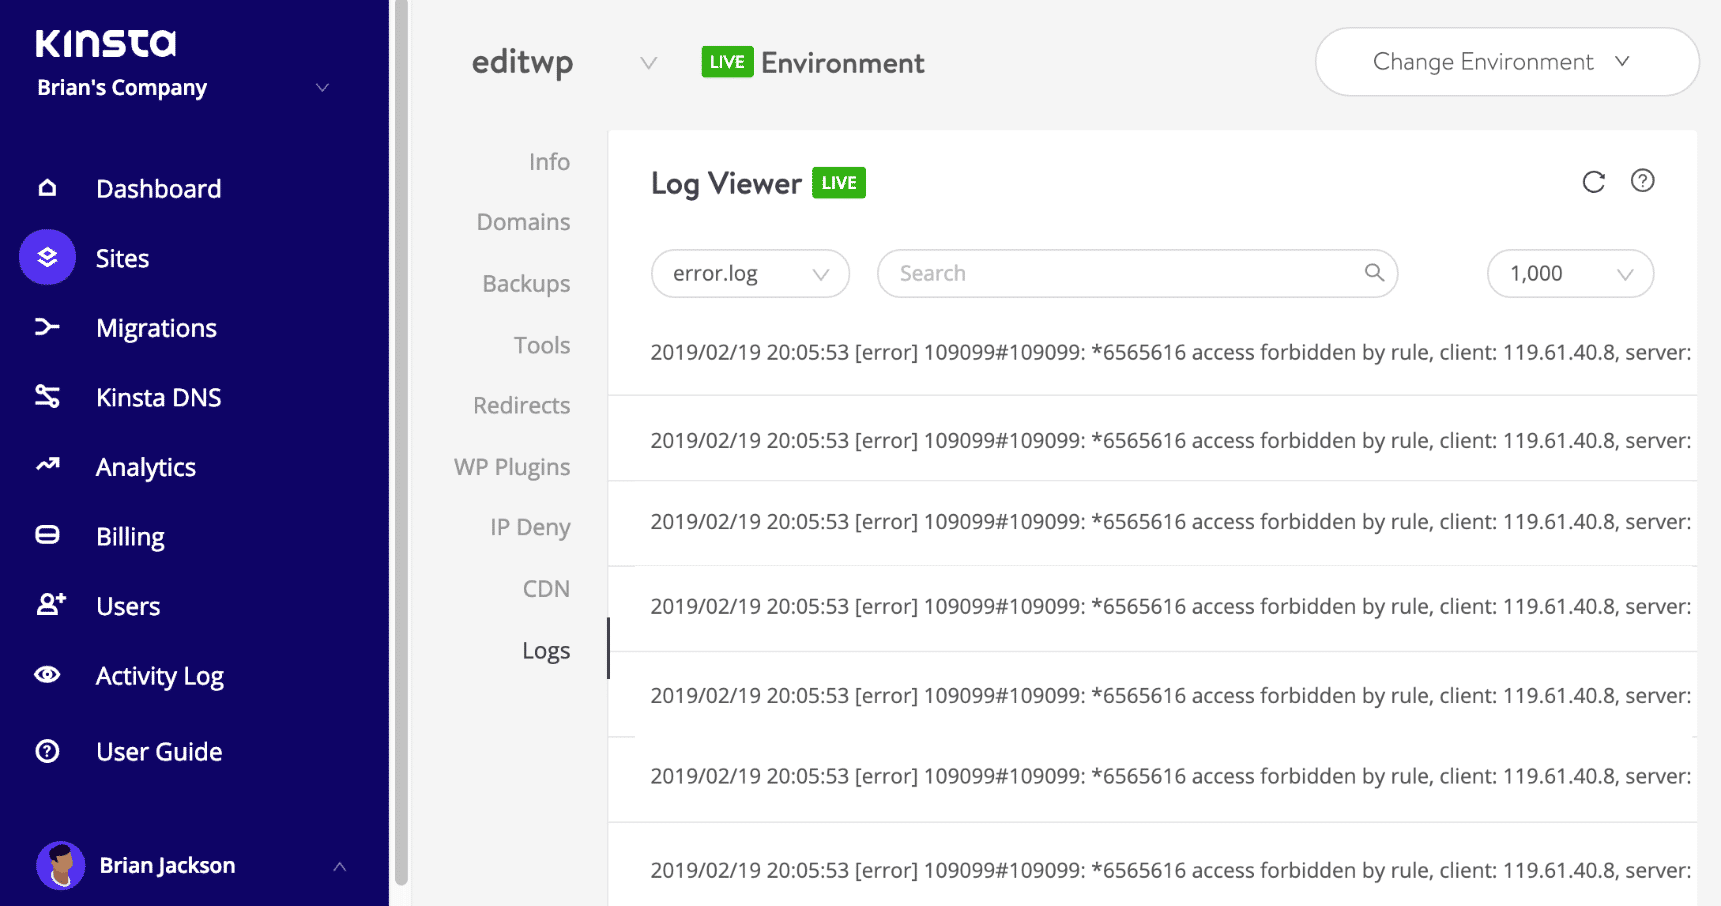
Task: Open the WP Plugins tab
Action: (x=512, y=466)
